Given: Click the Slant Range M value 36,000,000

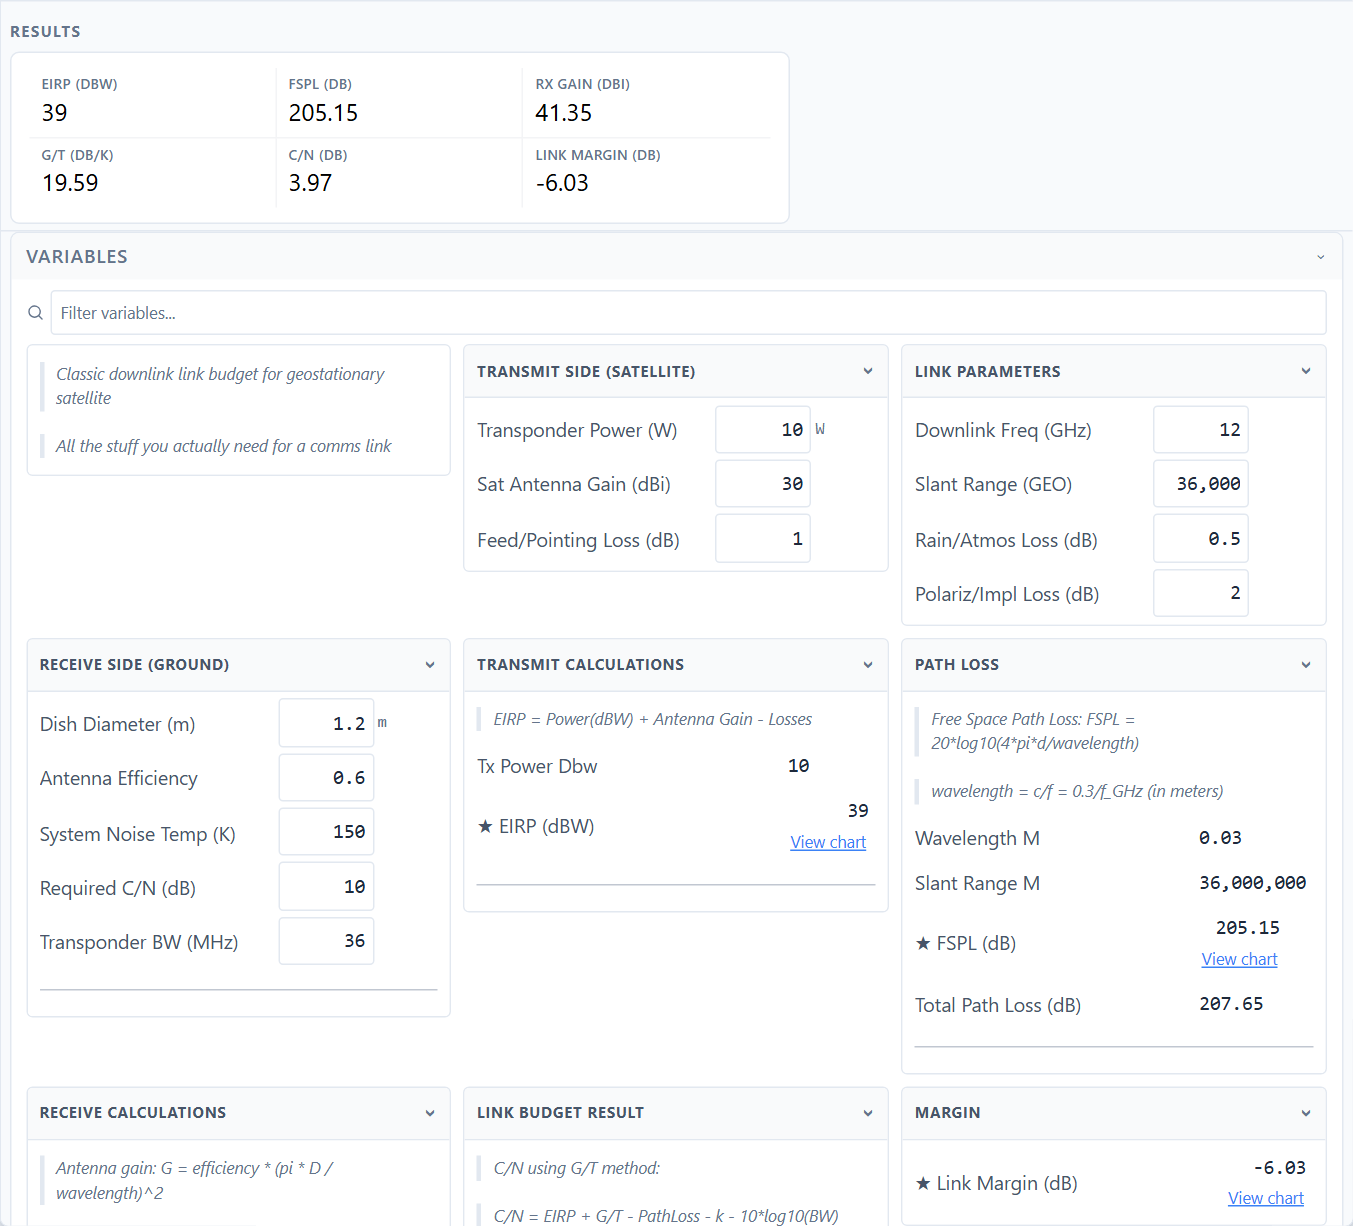Looking at the screenshot, I should pyautogui.click(x=1252, y=883).
